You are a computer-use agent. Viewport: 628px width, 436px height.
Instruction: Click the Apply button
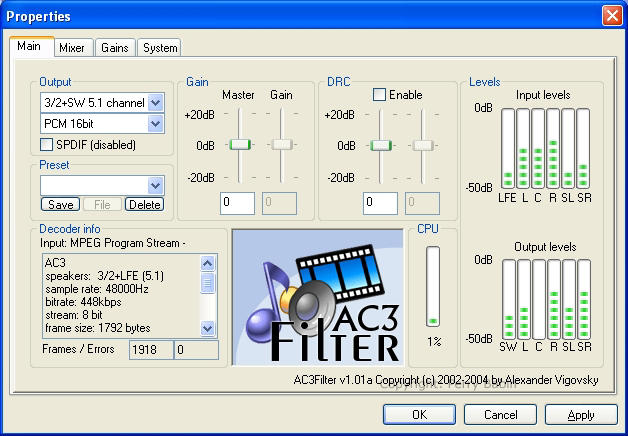click(580, 414)
